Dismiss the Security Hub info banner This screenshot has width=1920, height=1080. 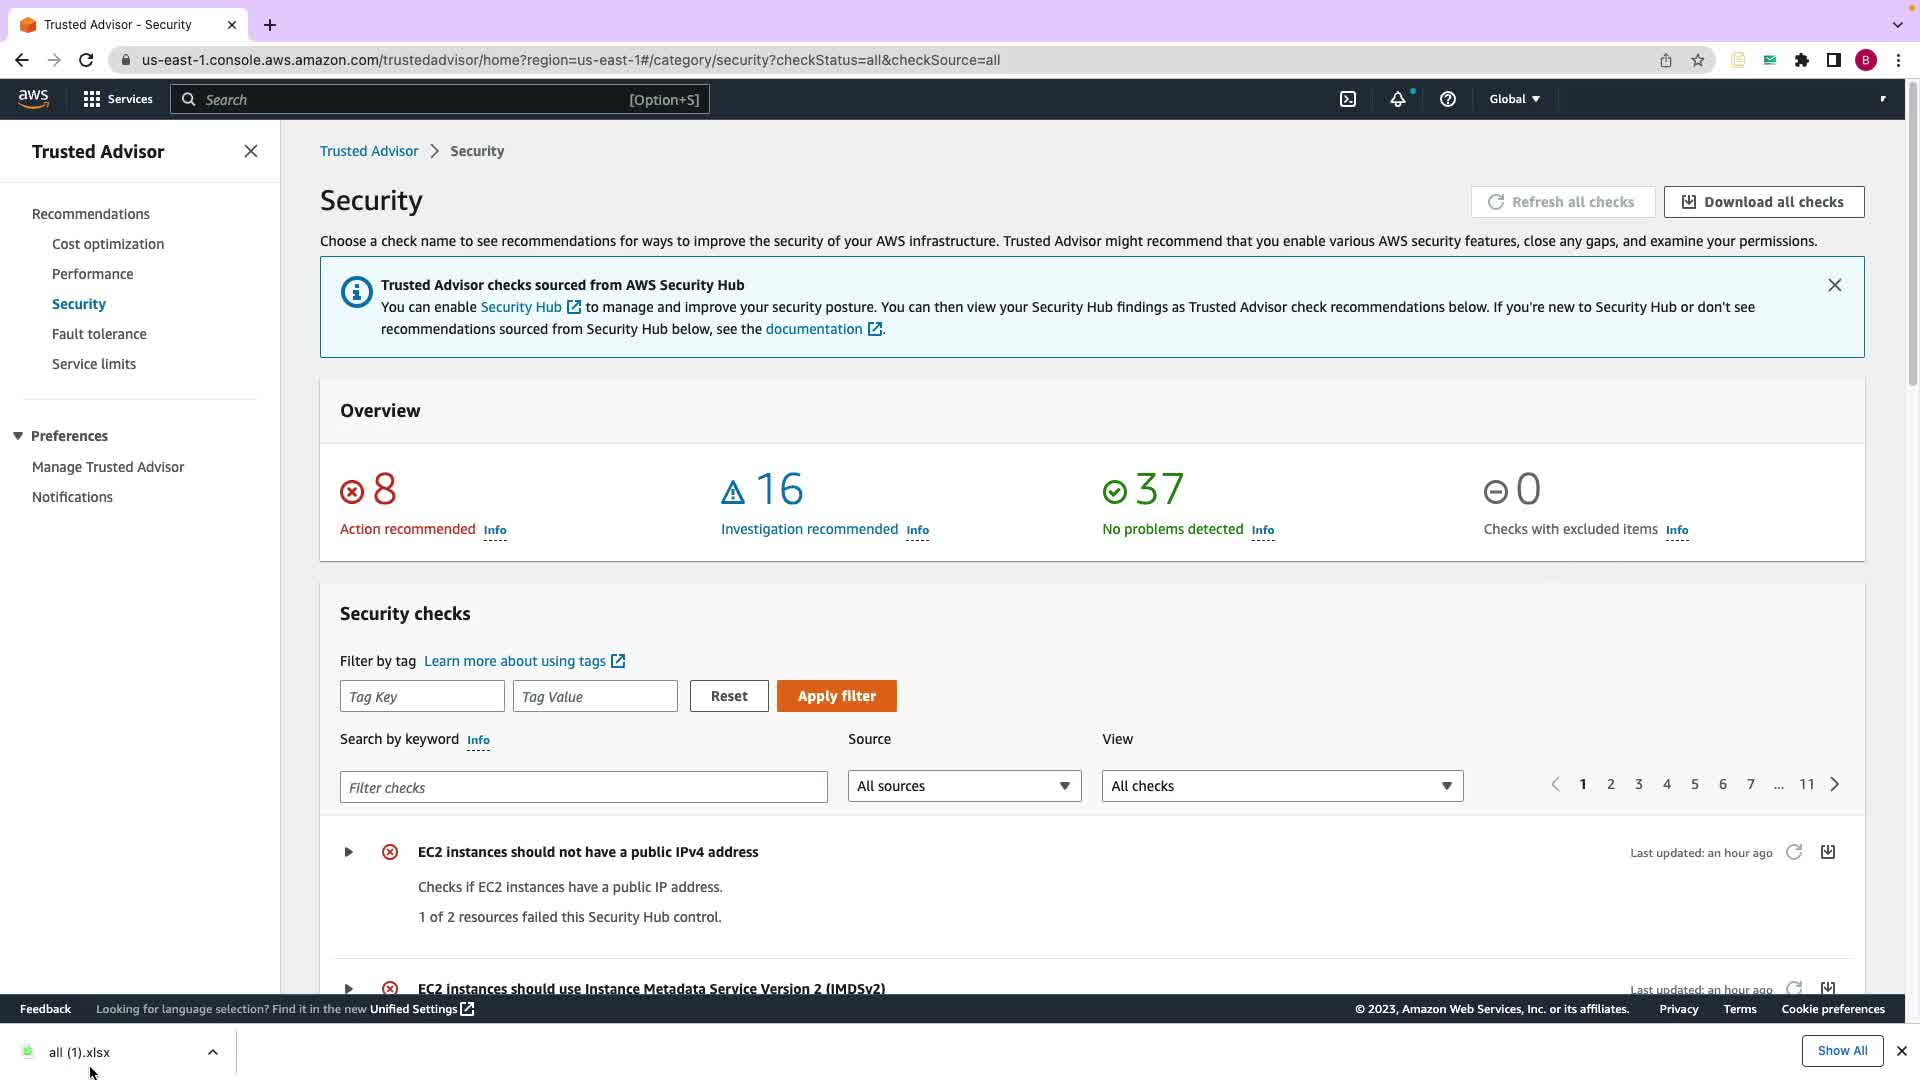(x=1834, y=285)
